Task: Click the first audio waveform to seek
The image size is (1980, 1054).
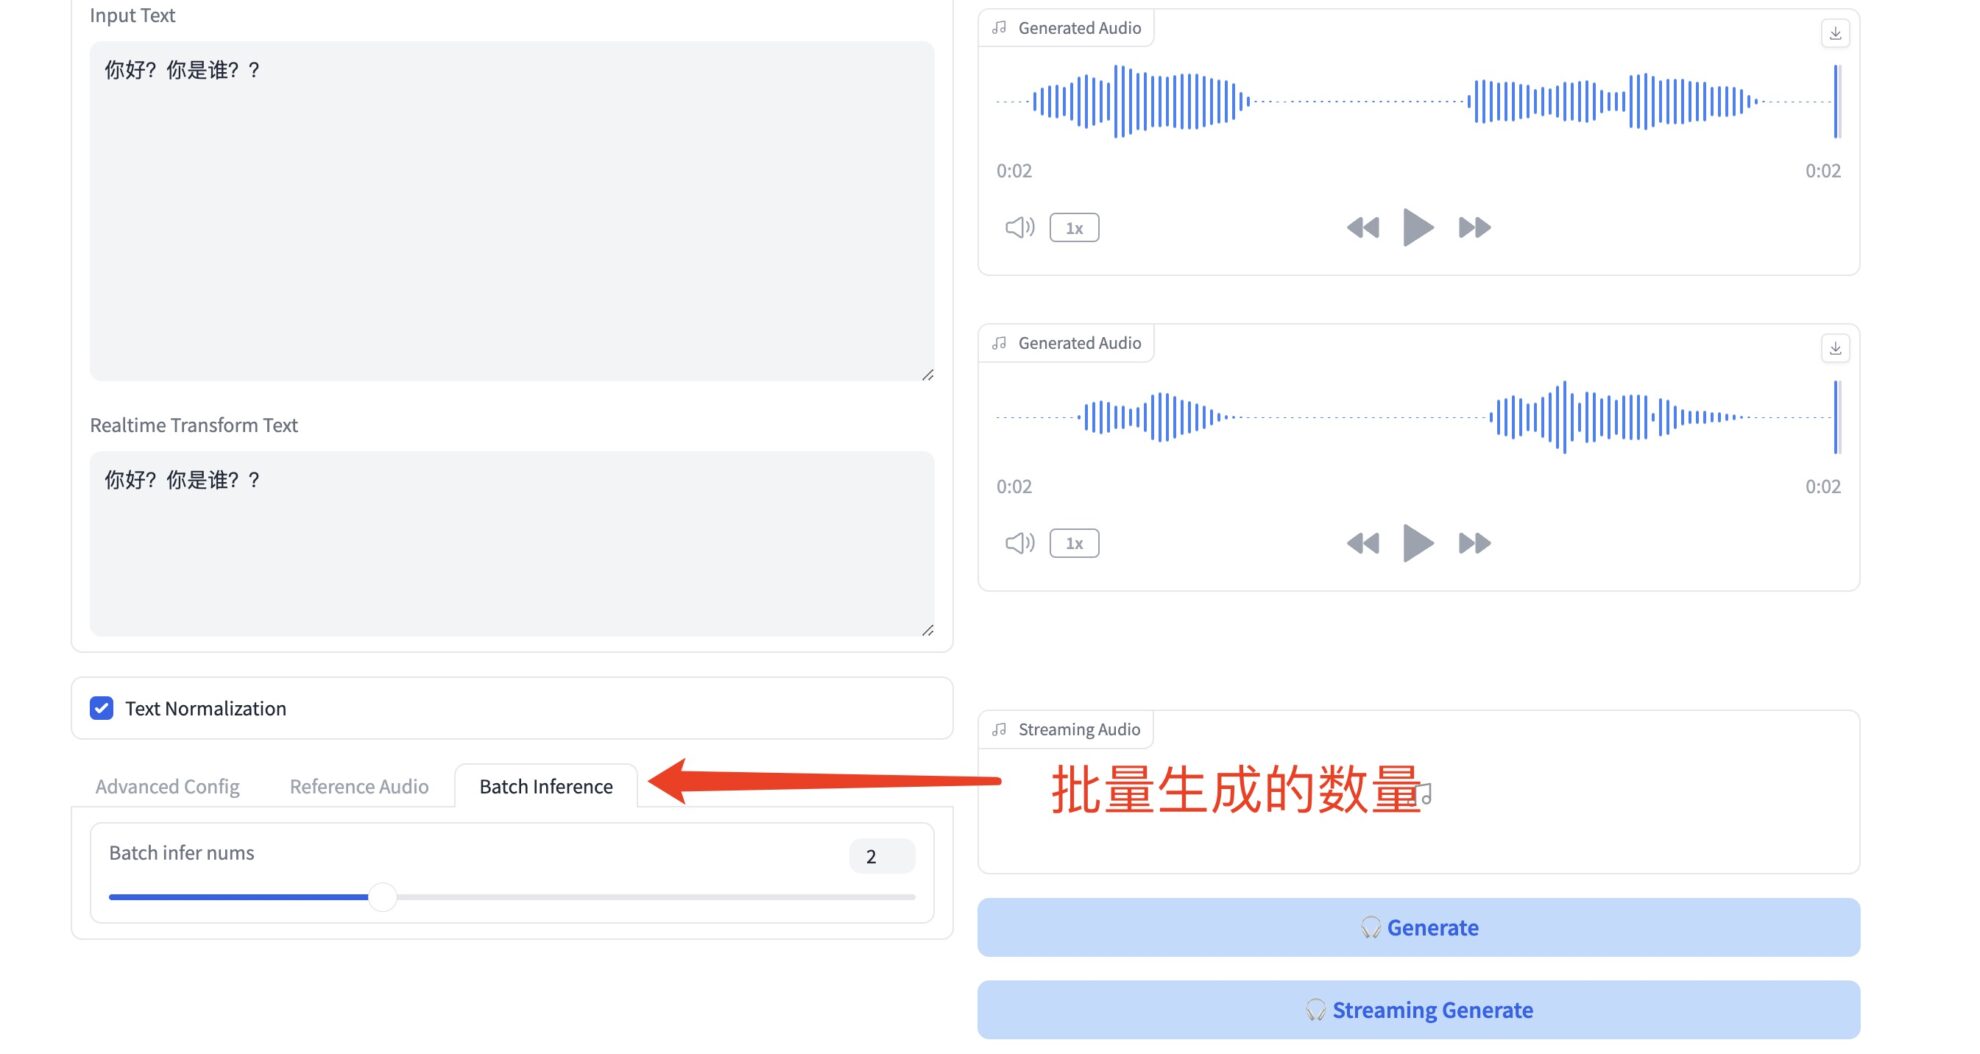Action: pyautogui.click(x=1418, y=101)
